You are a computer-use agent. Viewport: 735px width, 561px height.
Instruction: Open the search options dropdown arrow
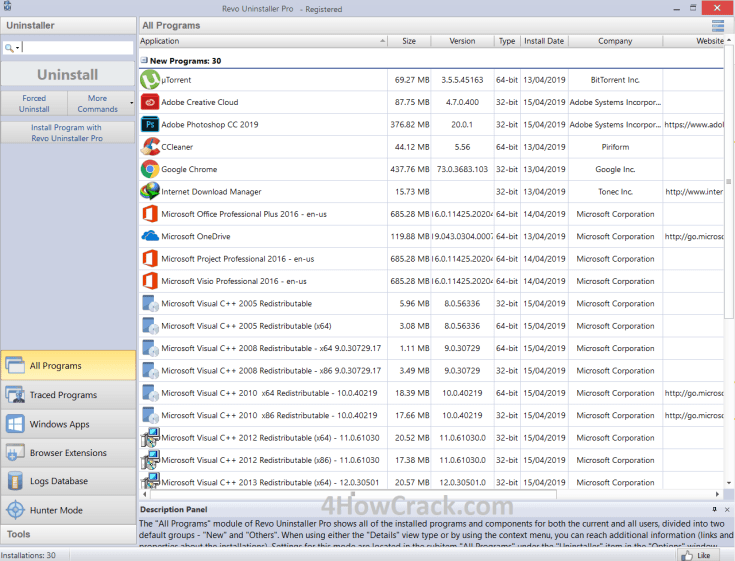click(x=17, y=48)
